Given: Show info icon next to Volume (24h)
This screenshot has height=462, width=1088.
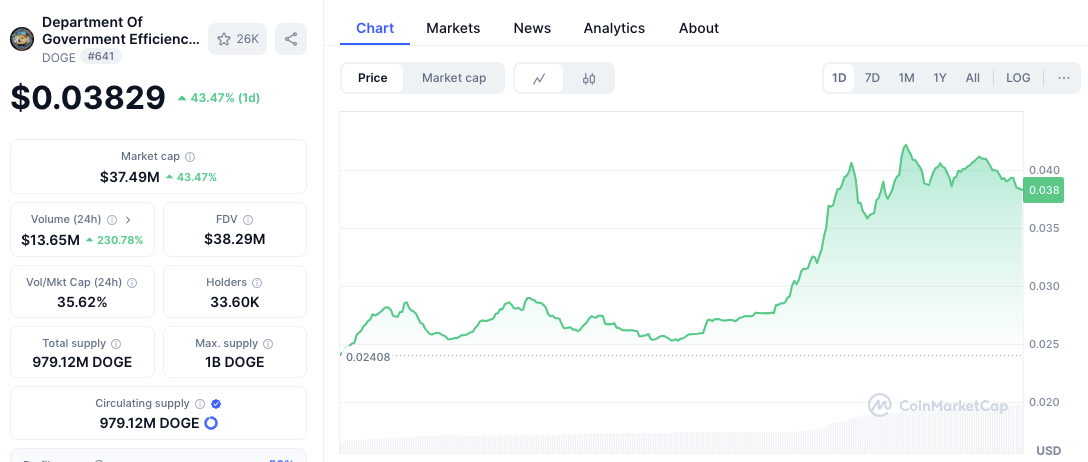Looking at the screenshot, I should click(112, 220).
